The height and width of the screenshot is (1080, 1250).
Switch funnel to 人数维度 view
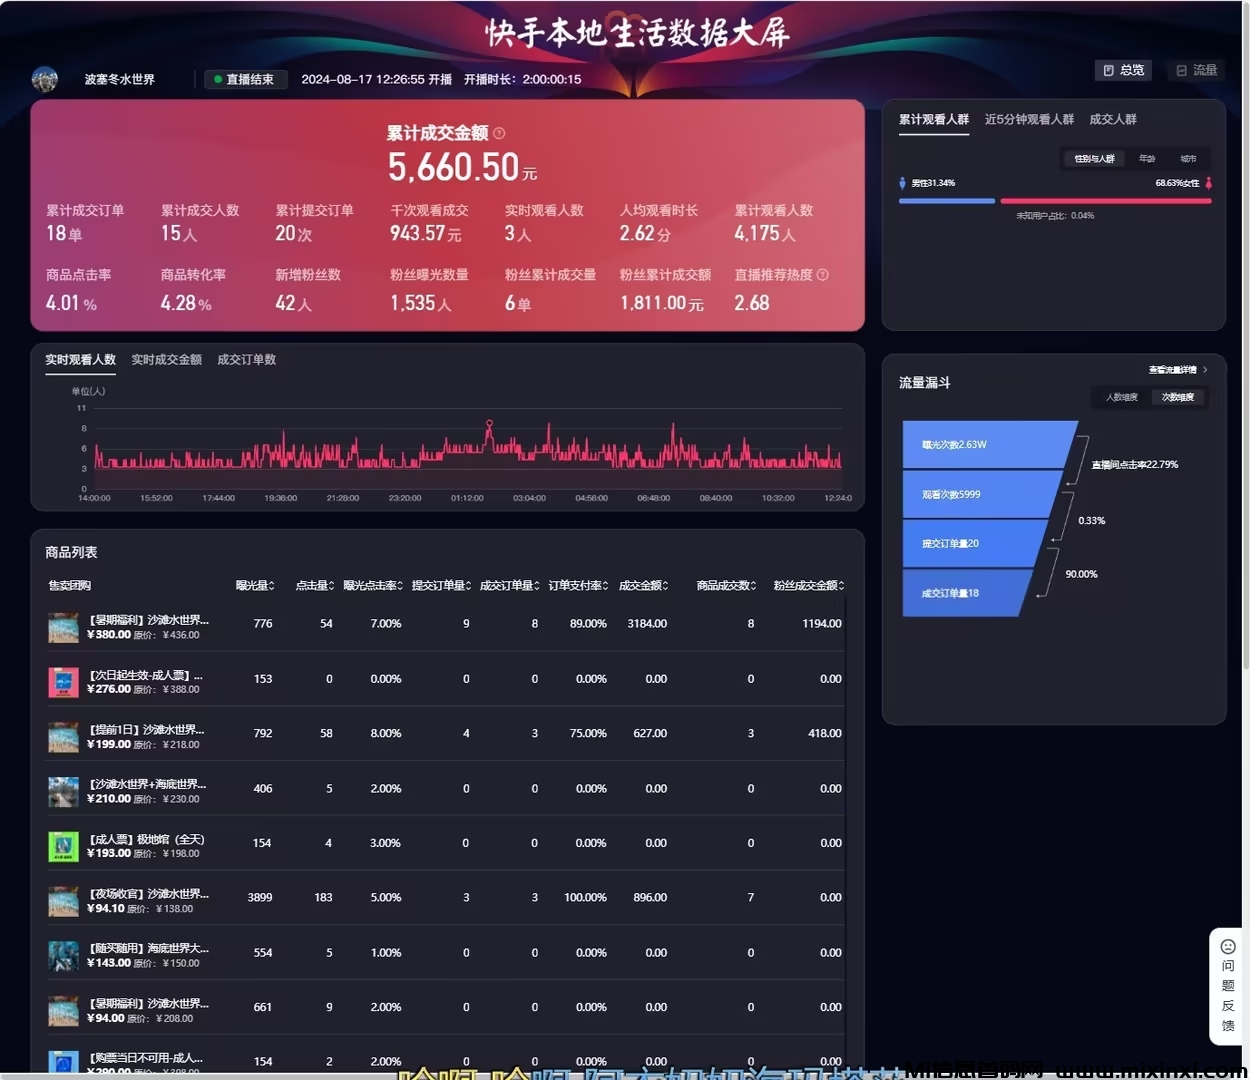point(1121,397)
